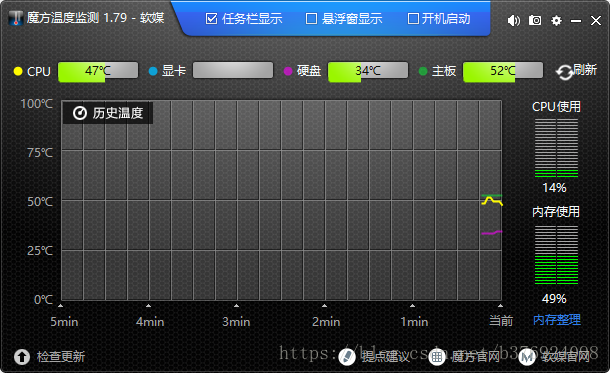Image resolution: width=610 pixels, height=373 pixels.
Task: Open the 软媒官网 link
Action: pyautogui.click(x=566, y=356)
